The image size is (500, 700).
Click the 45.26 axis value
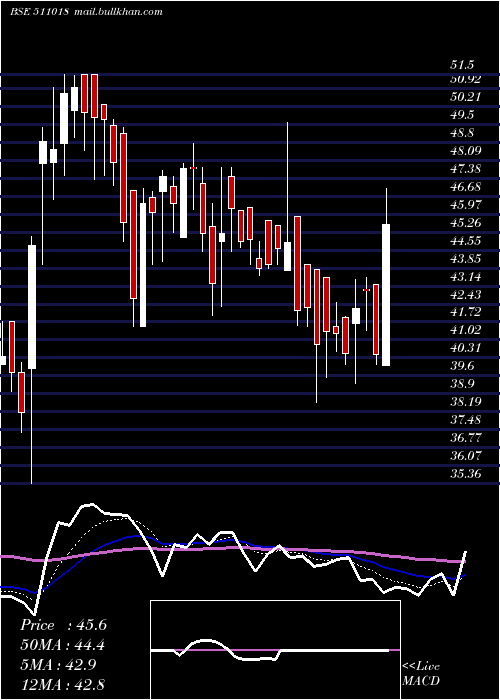[x=466, y=222]
